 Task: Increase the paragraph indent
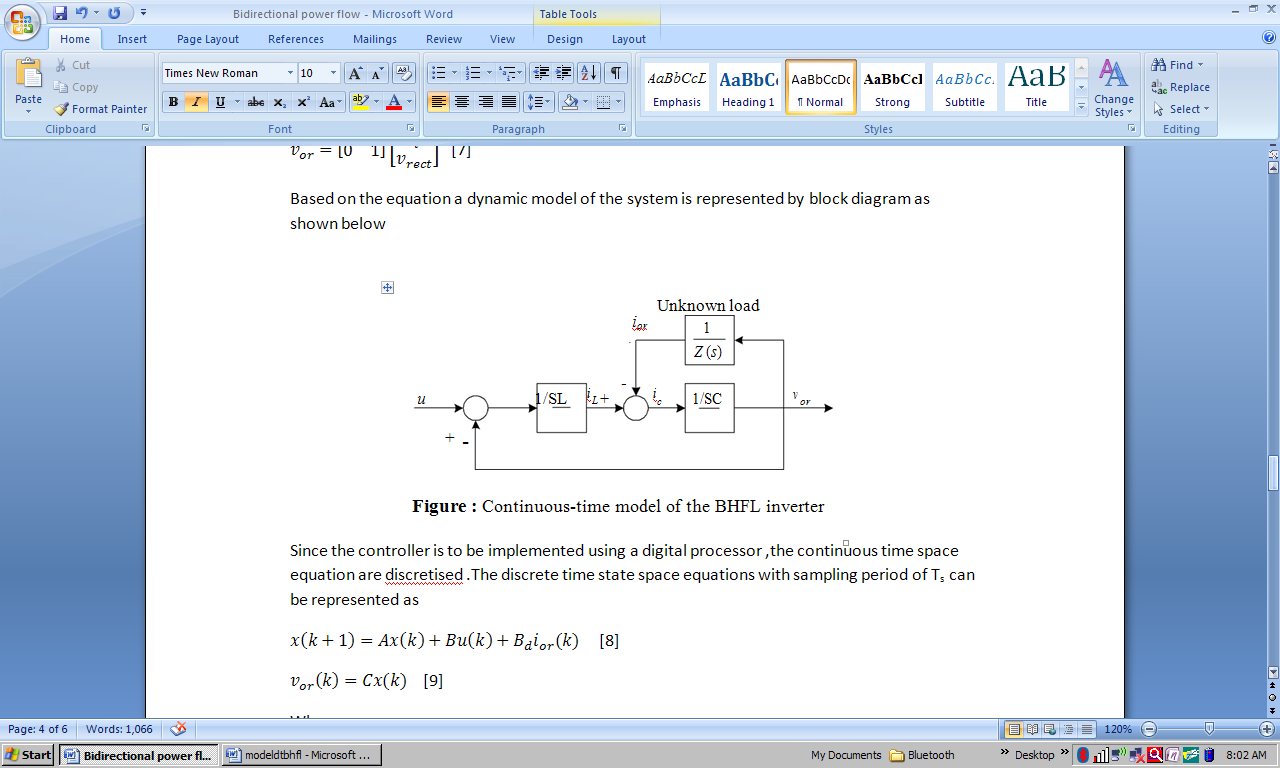[x=564, y=73]
